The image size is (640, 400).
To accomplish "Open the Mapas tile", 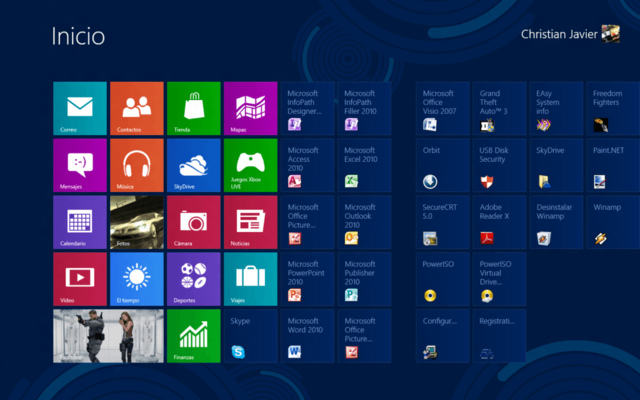I will pyautogui.click(x=251, y=108).
